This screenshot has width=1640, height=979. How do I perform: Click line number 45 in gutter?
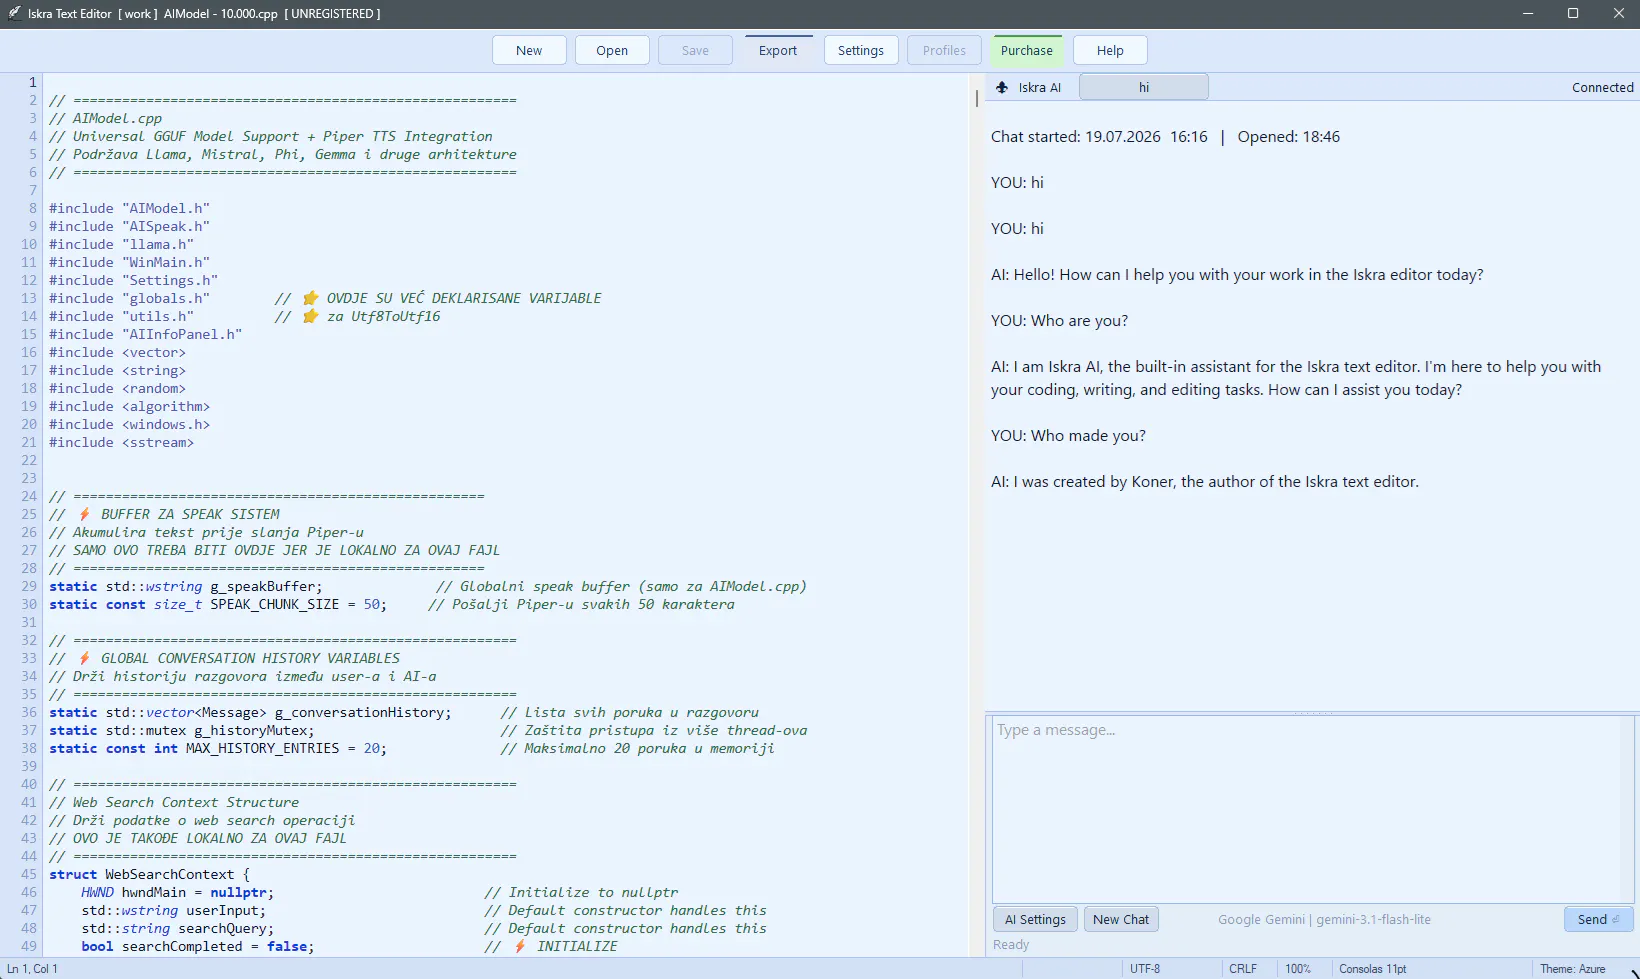click(29, 874)
